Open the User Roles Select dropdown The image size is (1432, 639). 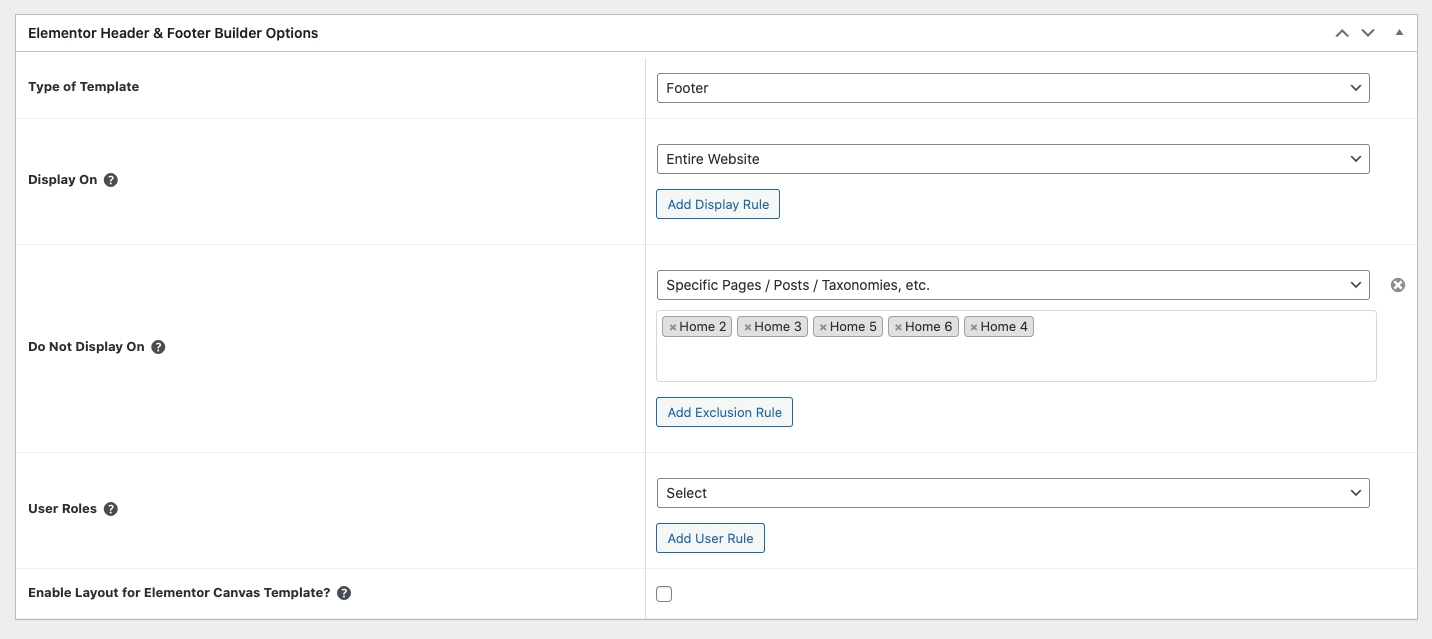1012,493
